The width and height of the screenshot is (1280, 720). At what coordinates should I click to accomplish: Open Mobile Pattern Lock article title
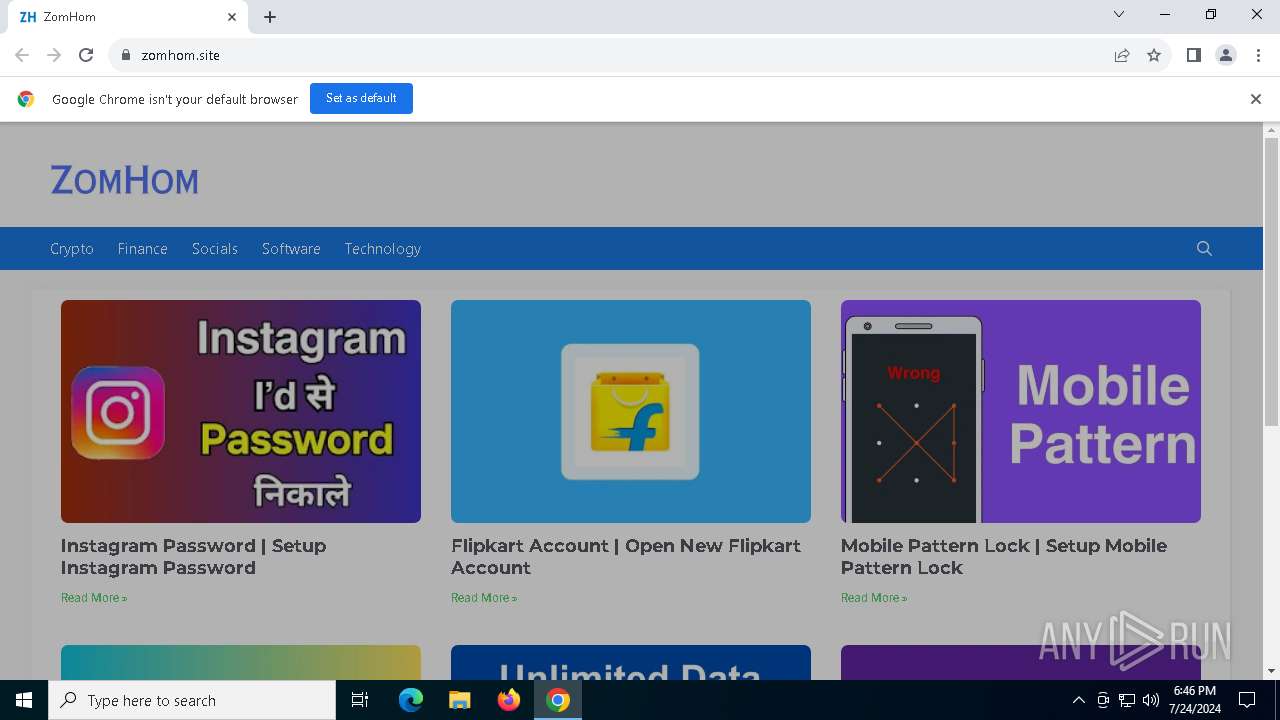(x=1004, y=557)
